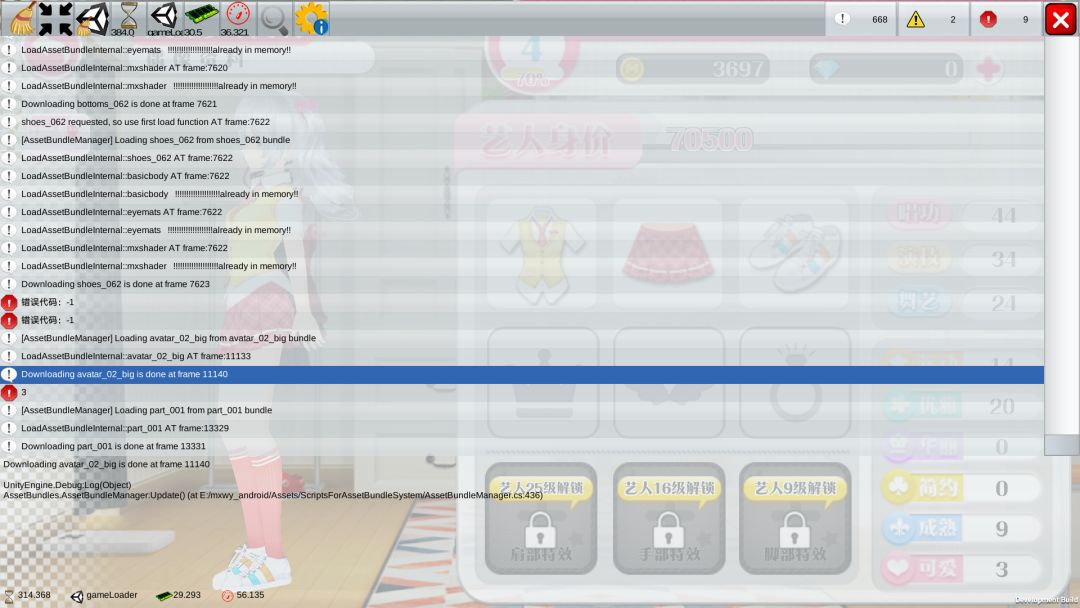Select log 'Downloading bottoms_062 is done at frame 7621'
Screen dimensions: 1080x608
[x=522, y=104]
